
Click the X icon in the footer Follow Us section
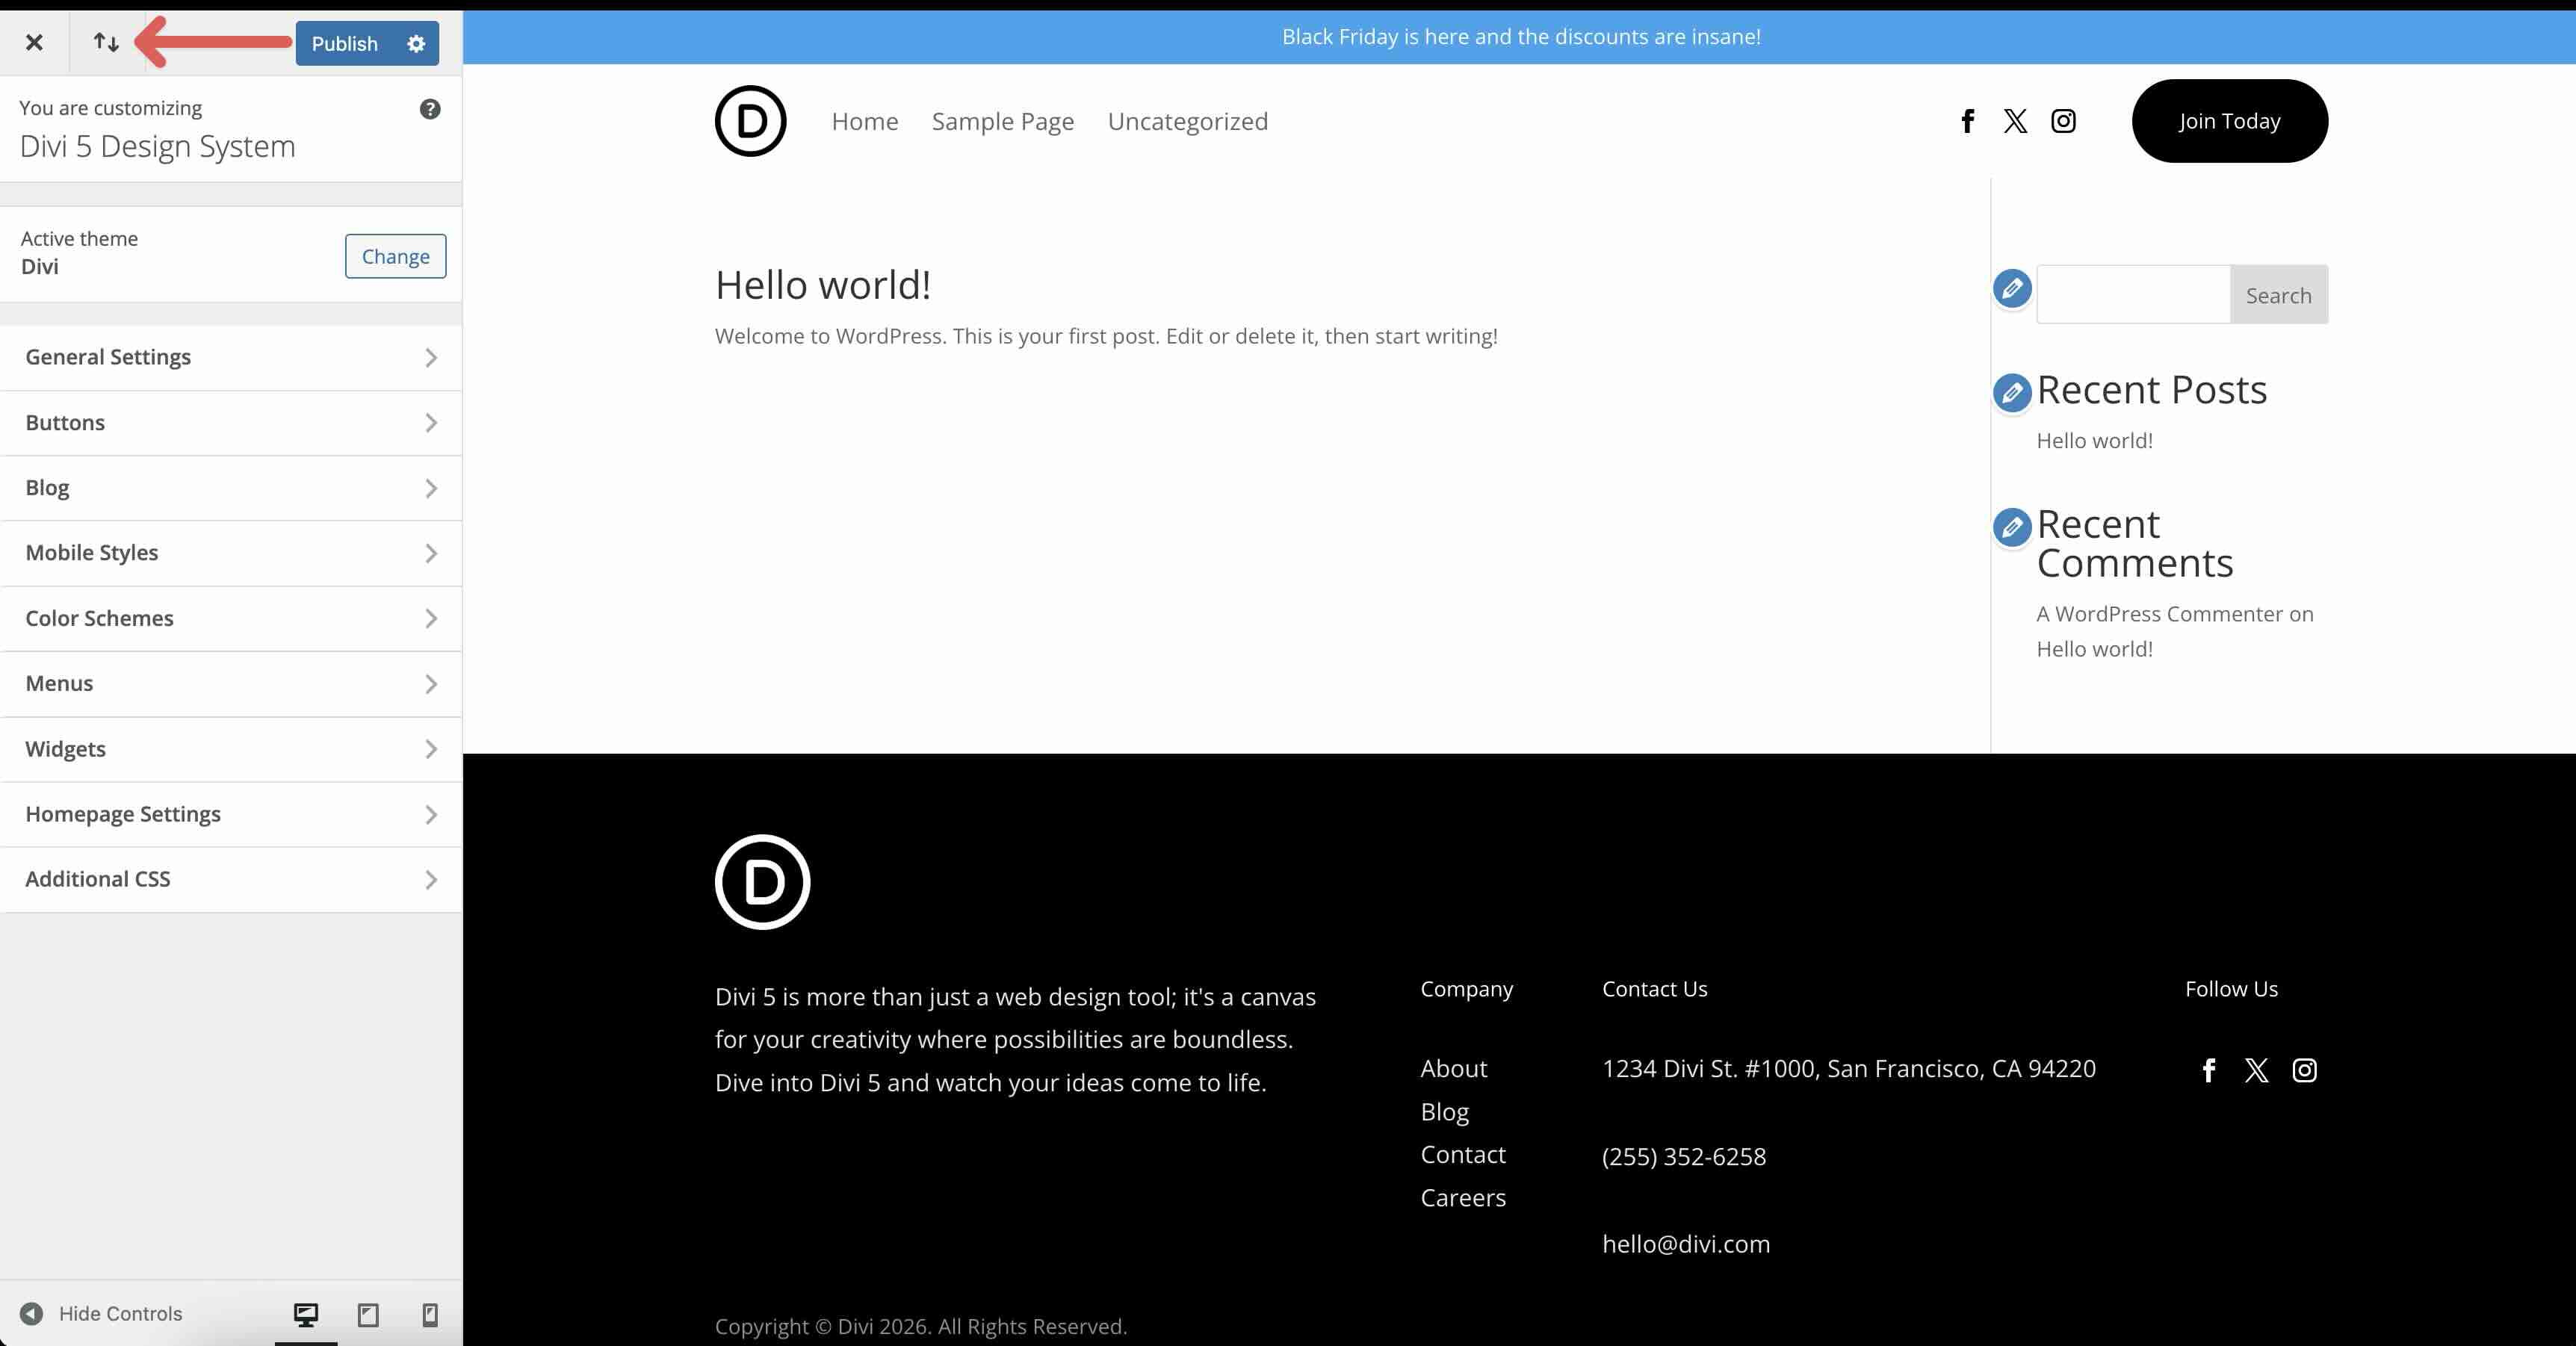2256,1070
